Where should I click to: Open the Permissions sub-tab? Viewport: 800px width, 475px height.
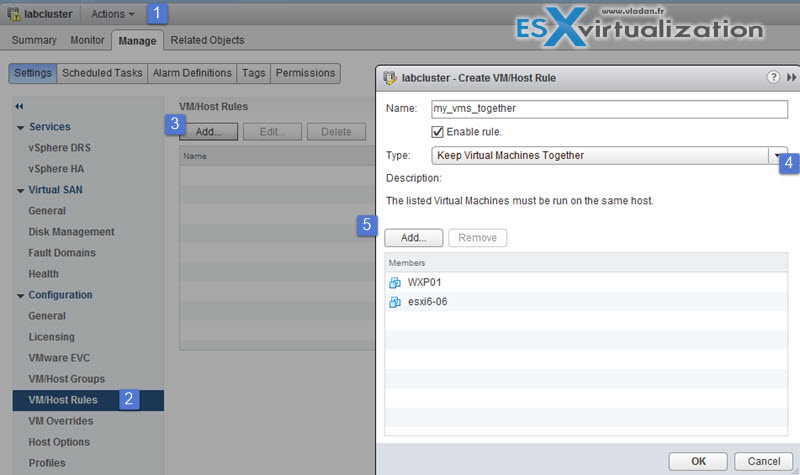point(305,73)
